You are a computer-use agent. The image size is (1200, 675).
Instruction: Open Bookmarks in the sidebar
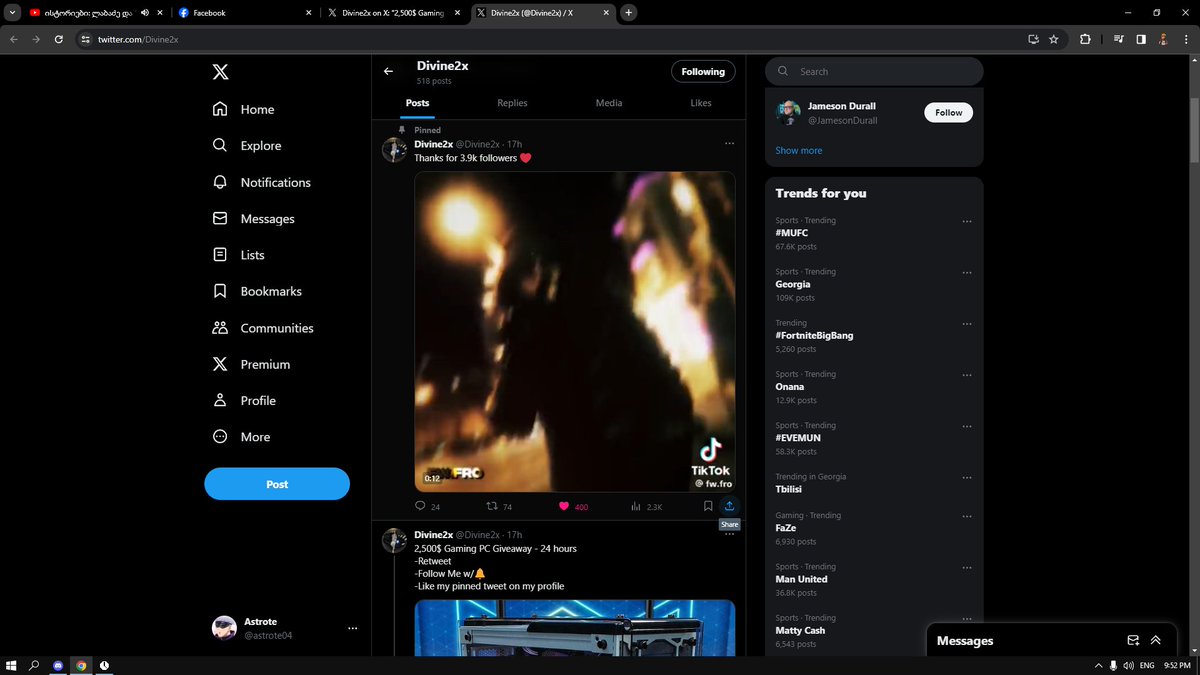coord(257,291)
